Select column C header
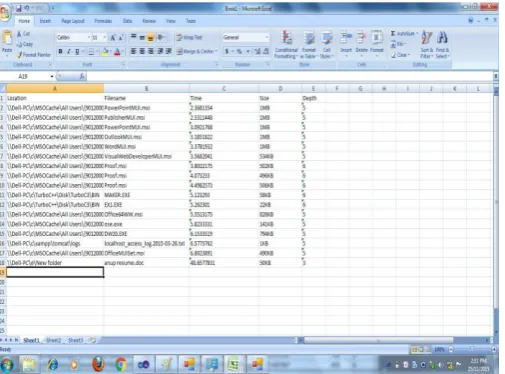The image size is (505, 374). (x=224, y=89)
